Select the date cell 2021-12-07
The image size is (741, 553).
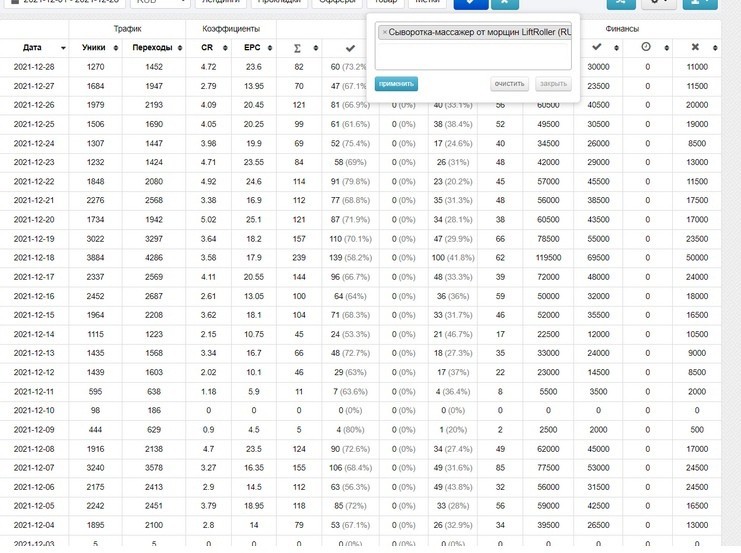tap(34, 468)
